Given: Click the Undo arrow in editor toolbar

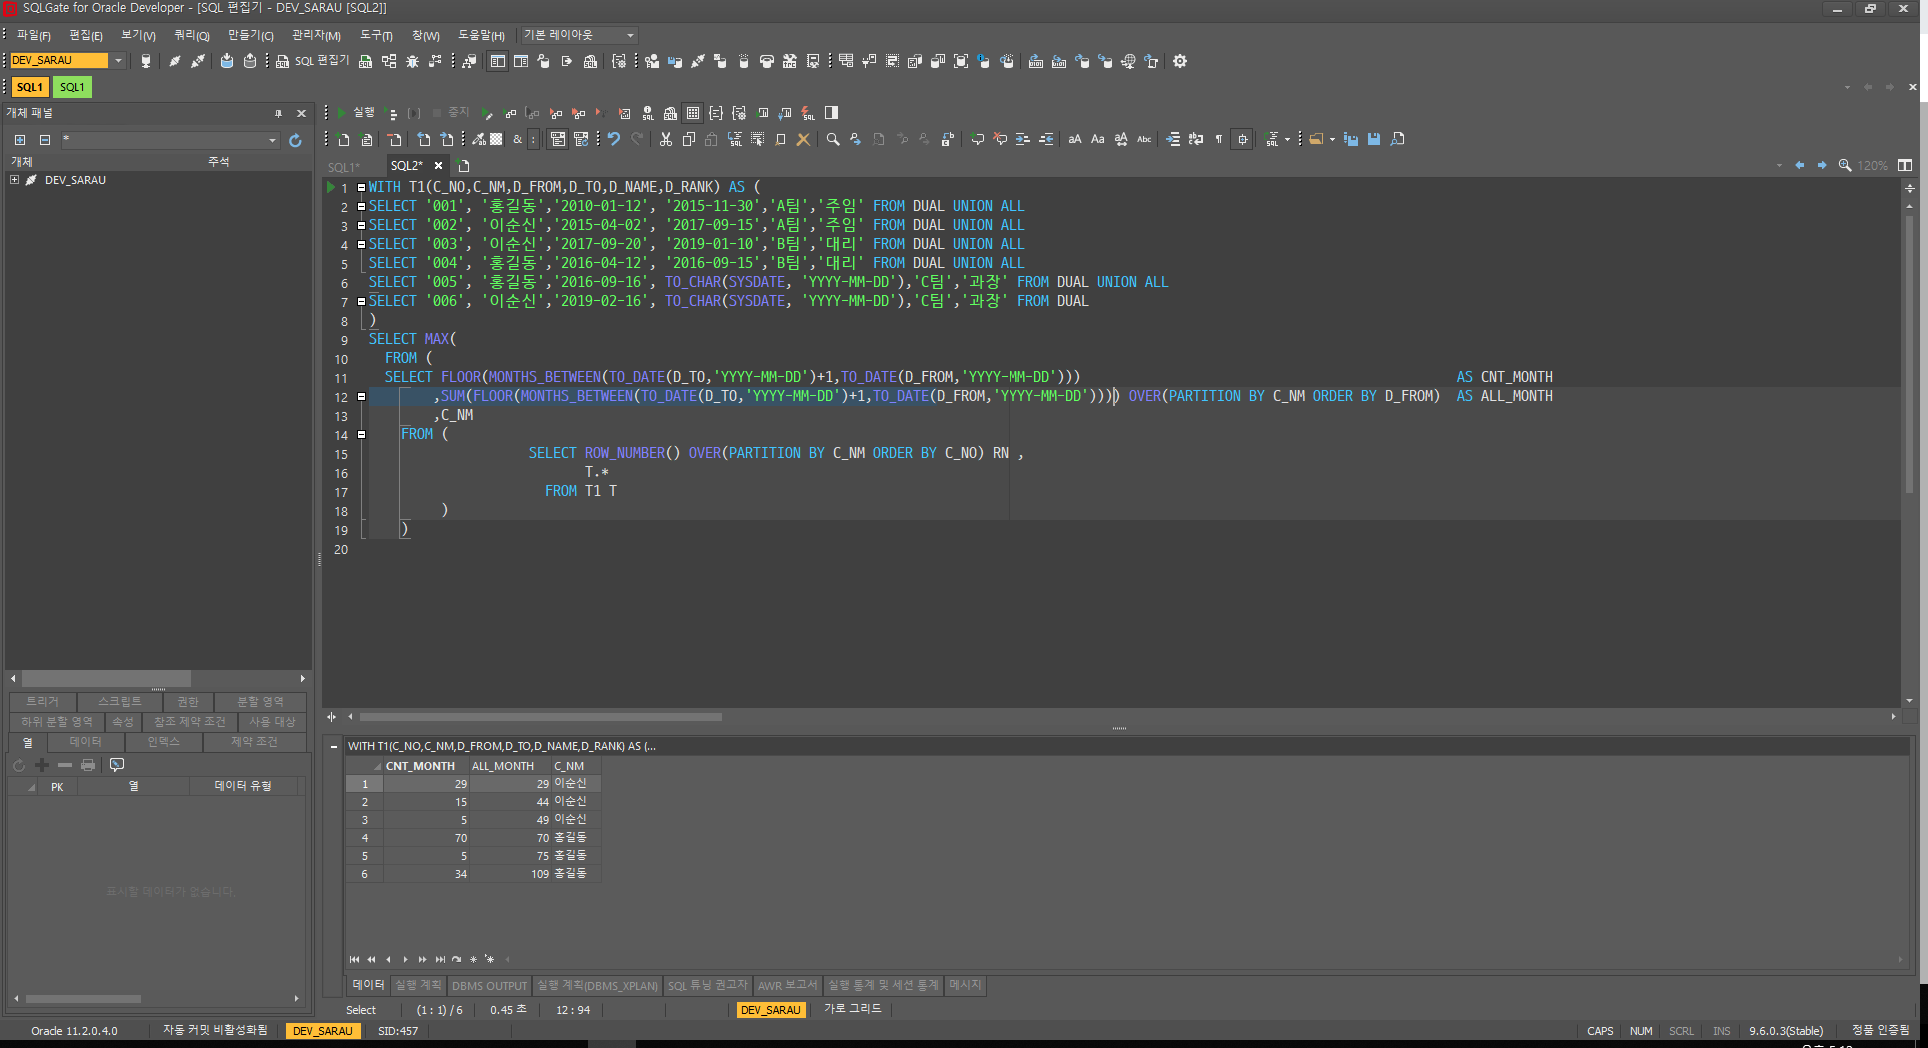Looking at the screenshot, I should (614, 139).
